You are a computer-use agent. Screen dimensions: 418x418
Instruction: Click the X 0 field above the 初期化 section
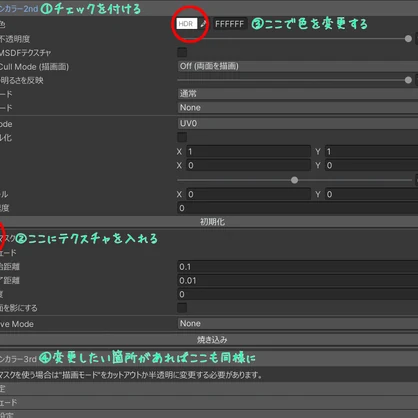click(x=248, y=194)
